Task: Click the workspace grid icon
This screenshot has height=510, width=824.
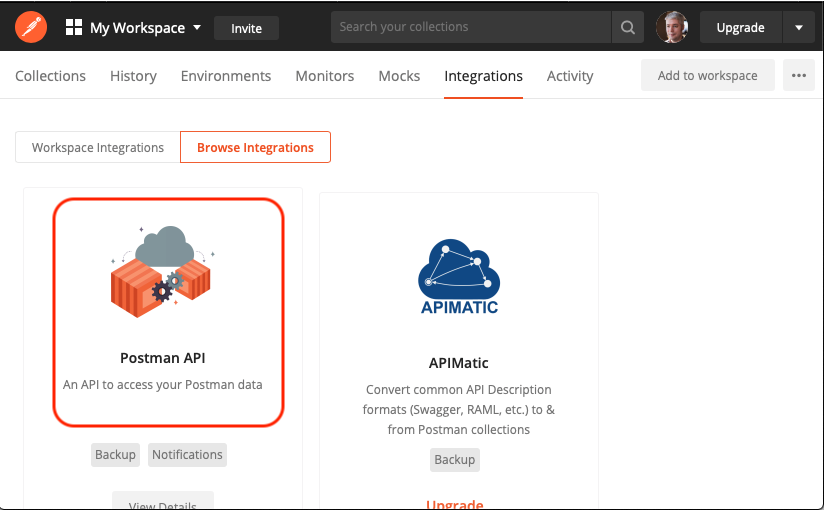Action: click(x=74, y=27)
